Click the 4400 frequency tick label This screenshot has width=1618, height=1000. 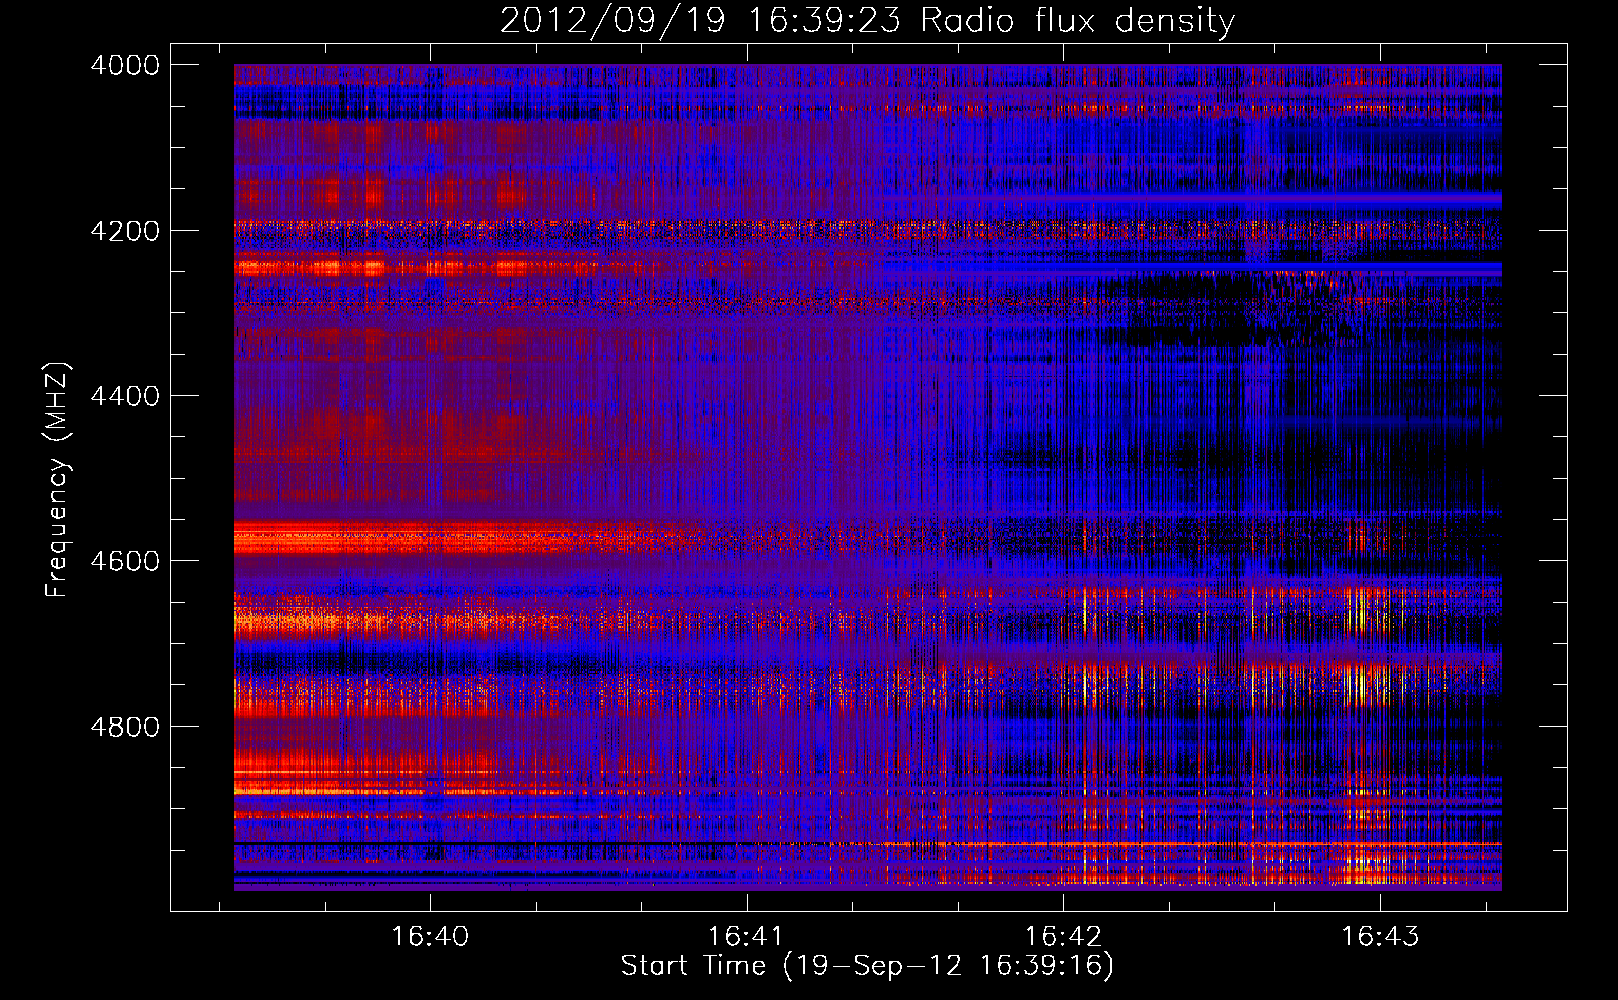125,396
